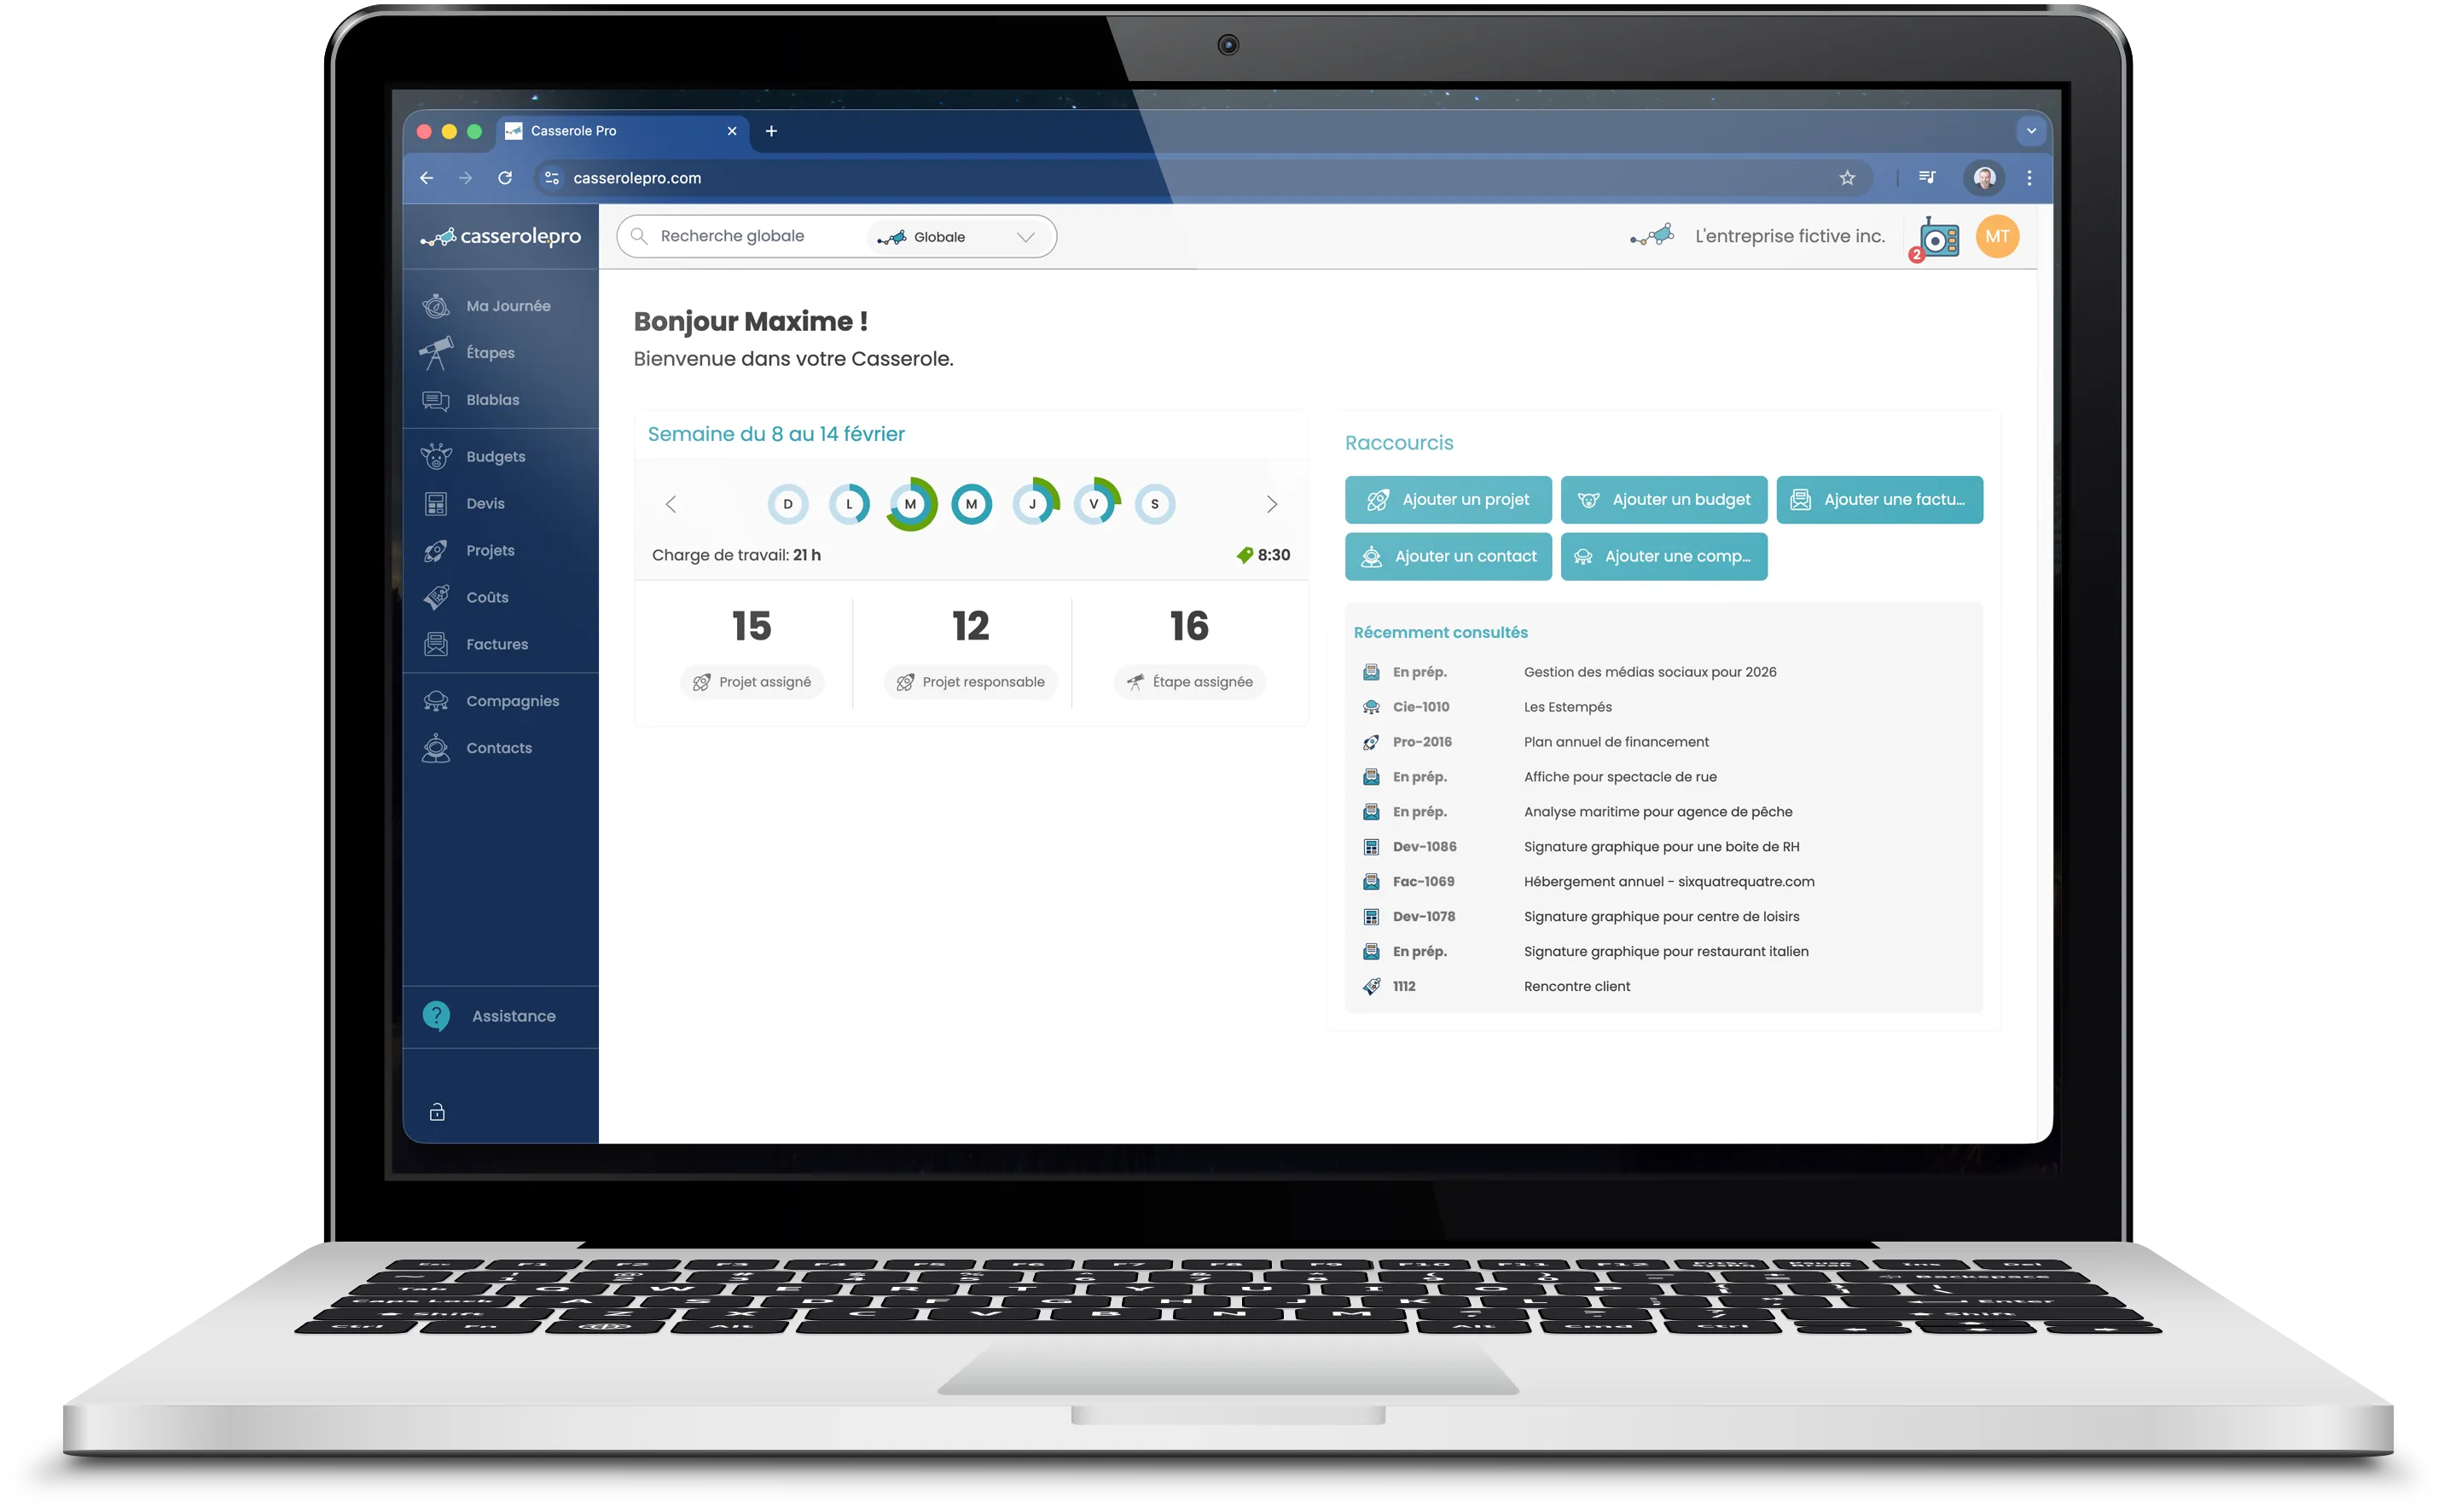Open Pro-2016 Plan annuel de financement
Image resolution: width=2444 pixels, height=1512 pixels.
[x=1615, y=742]
